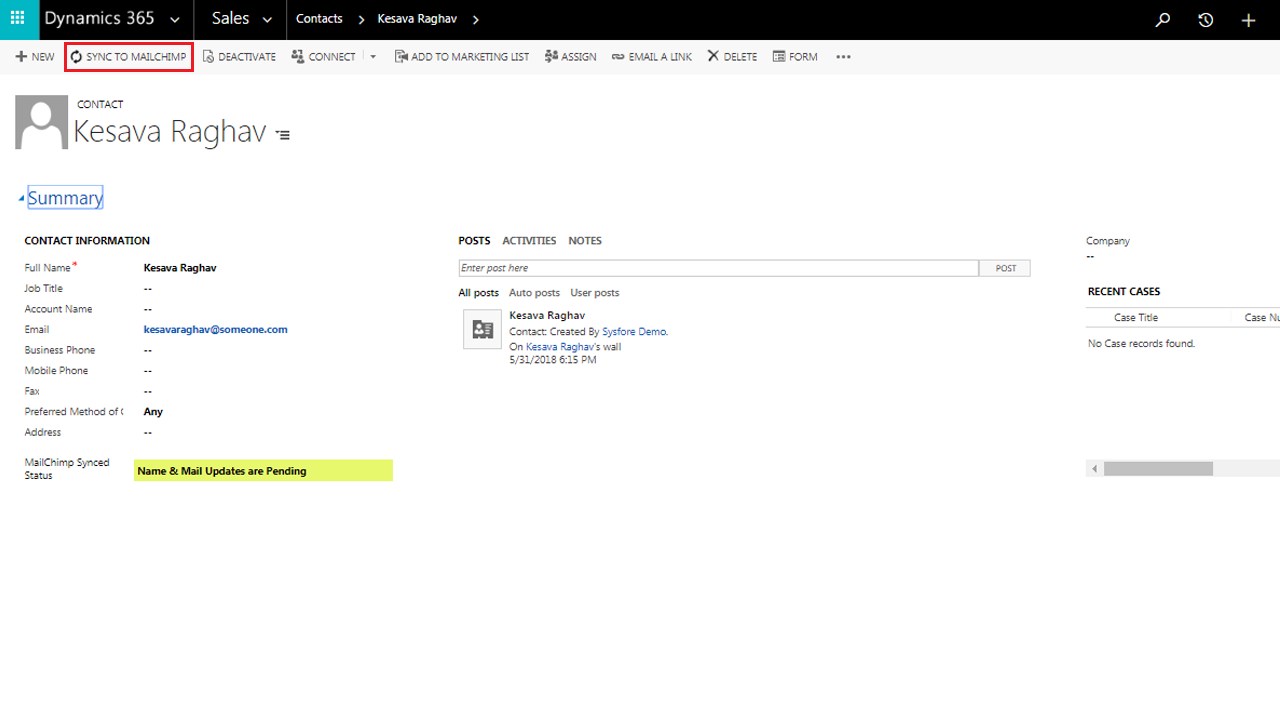Screen dimensions: 1280x720
Task: Expand Contacts breadcrumb chevron
Action: point(360,19)
